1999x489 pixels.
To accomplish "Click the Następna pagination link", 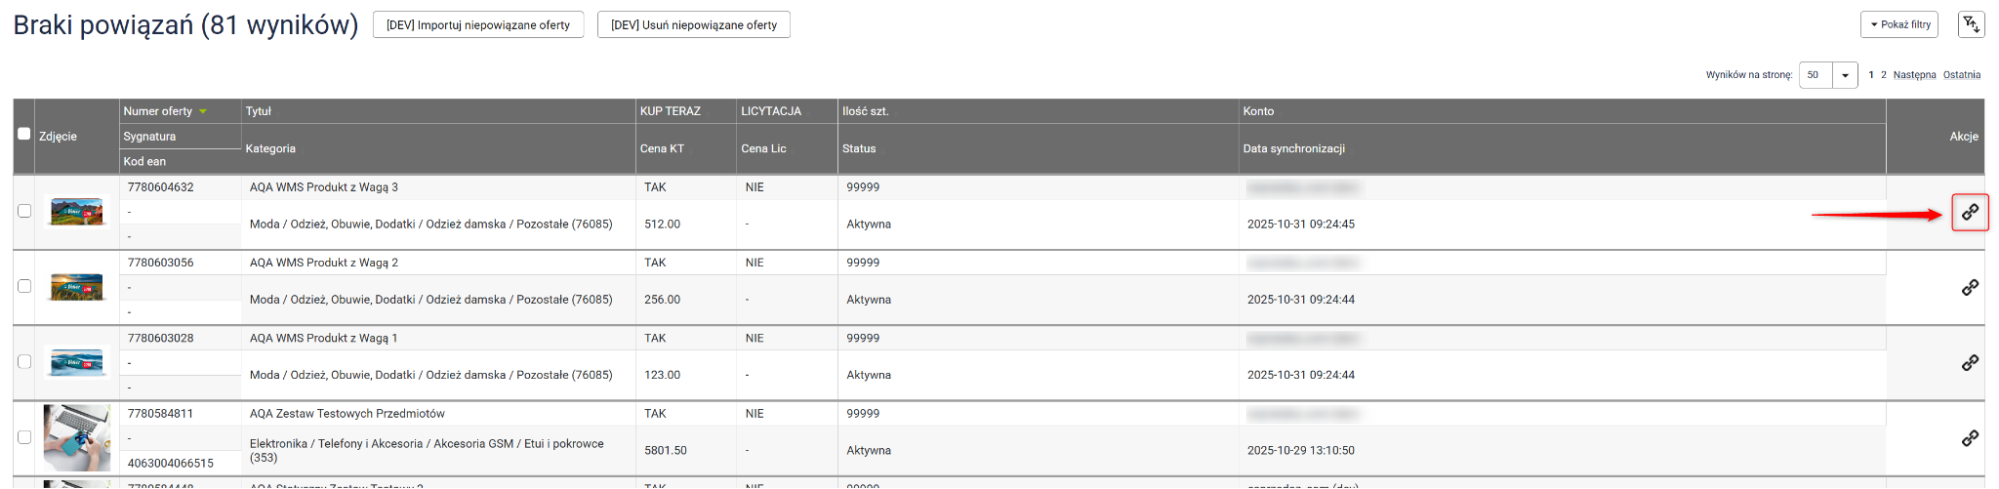I will 1914,75.
